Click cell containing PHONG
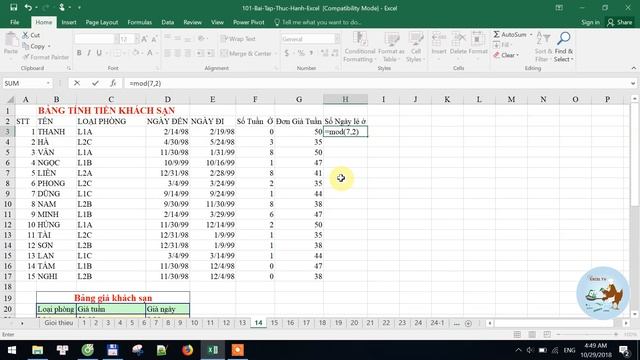640x360 pixels. 56,183
